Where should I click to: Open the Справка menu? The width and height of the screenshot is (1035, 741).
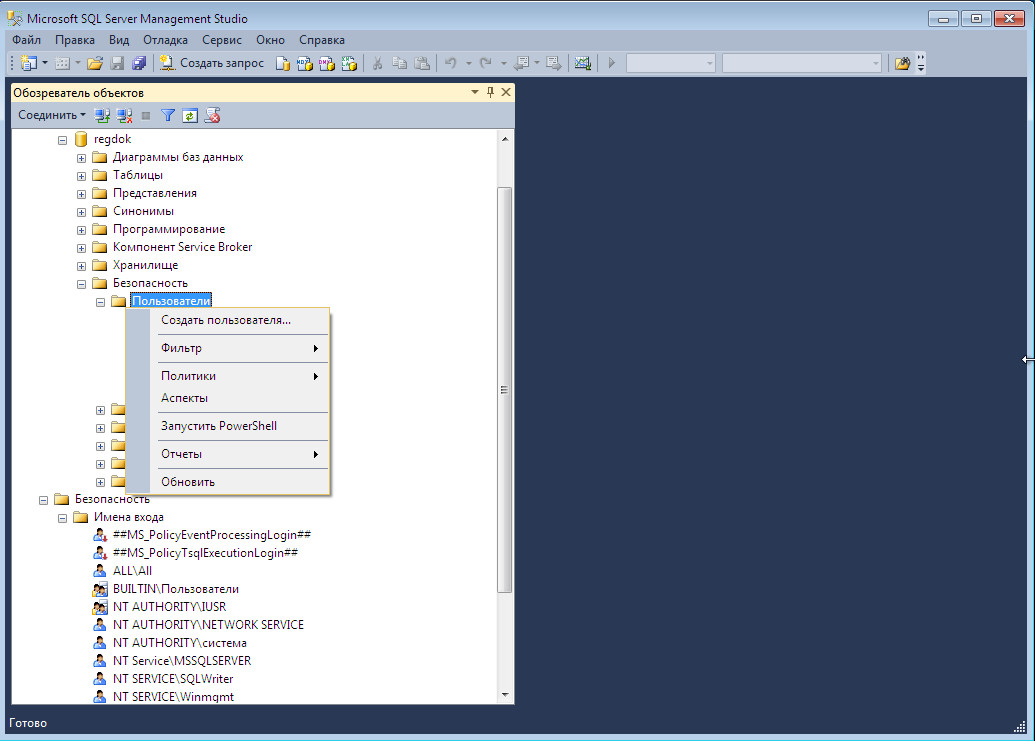tap(322, 40)
